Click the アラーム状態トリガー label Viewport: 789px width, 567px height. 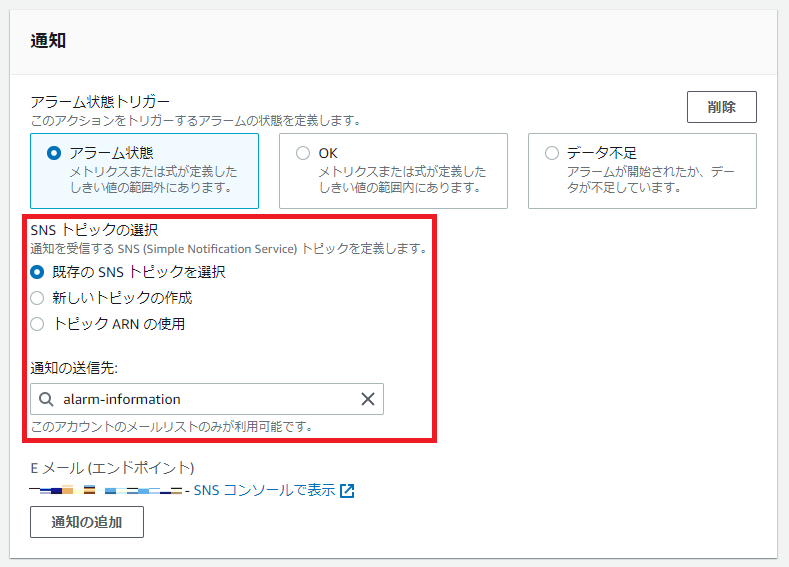(100, 102)
